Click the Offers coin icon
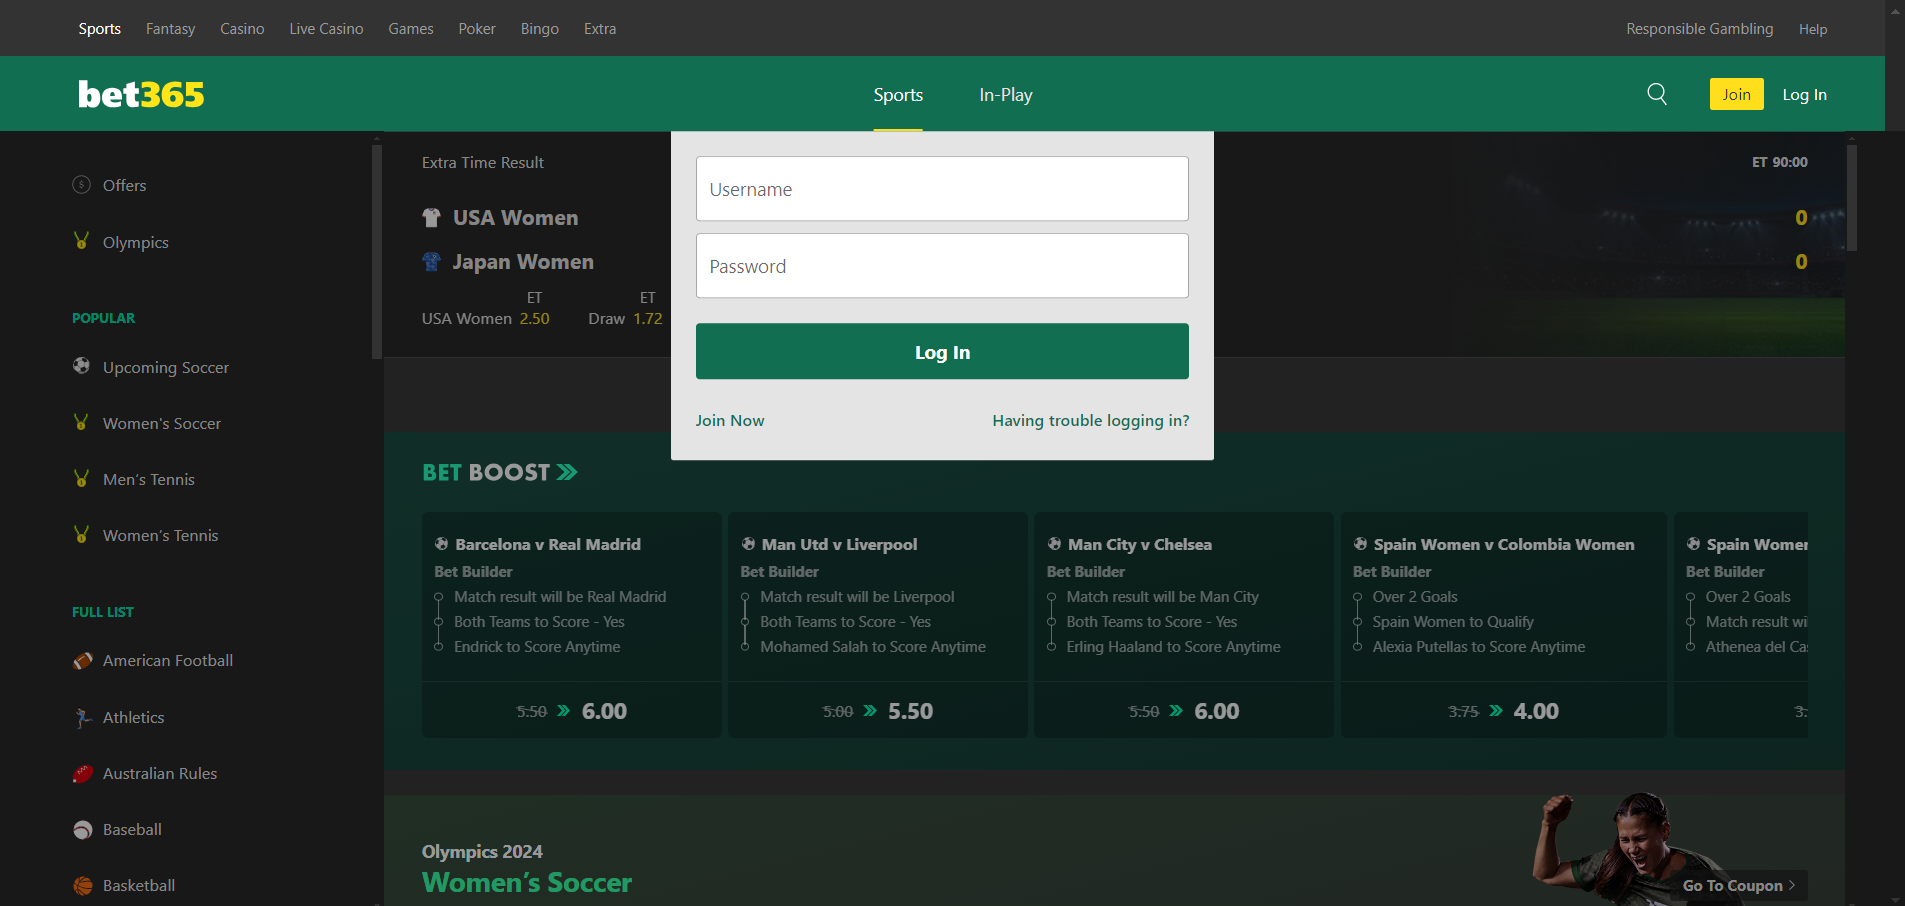1905x906 pixels. pyautogui.click(x=81, y=185)
